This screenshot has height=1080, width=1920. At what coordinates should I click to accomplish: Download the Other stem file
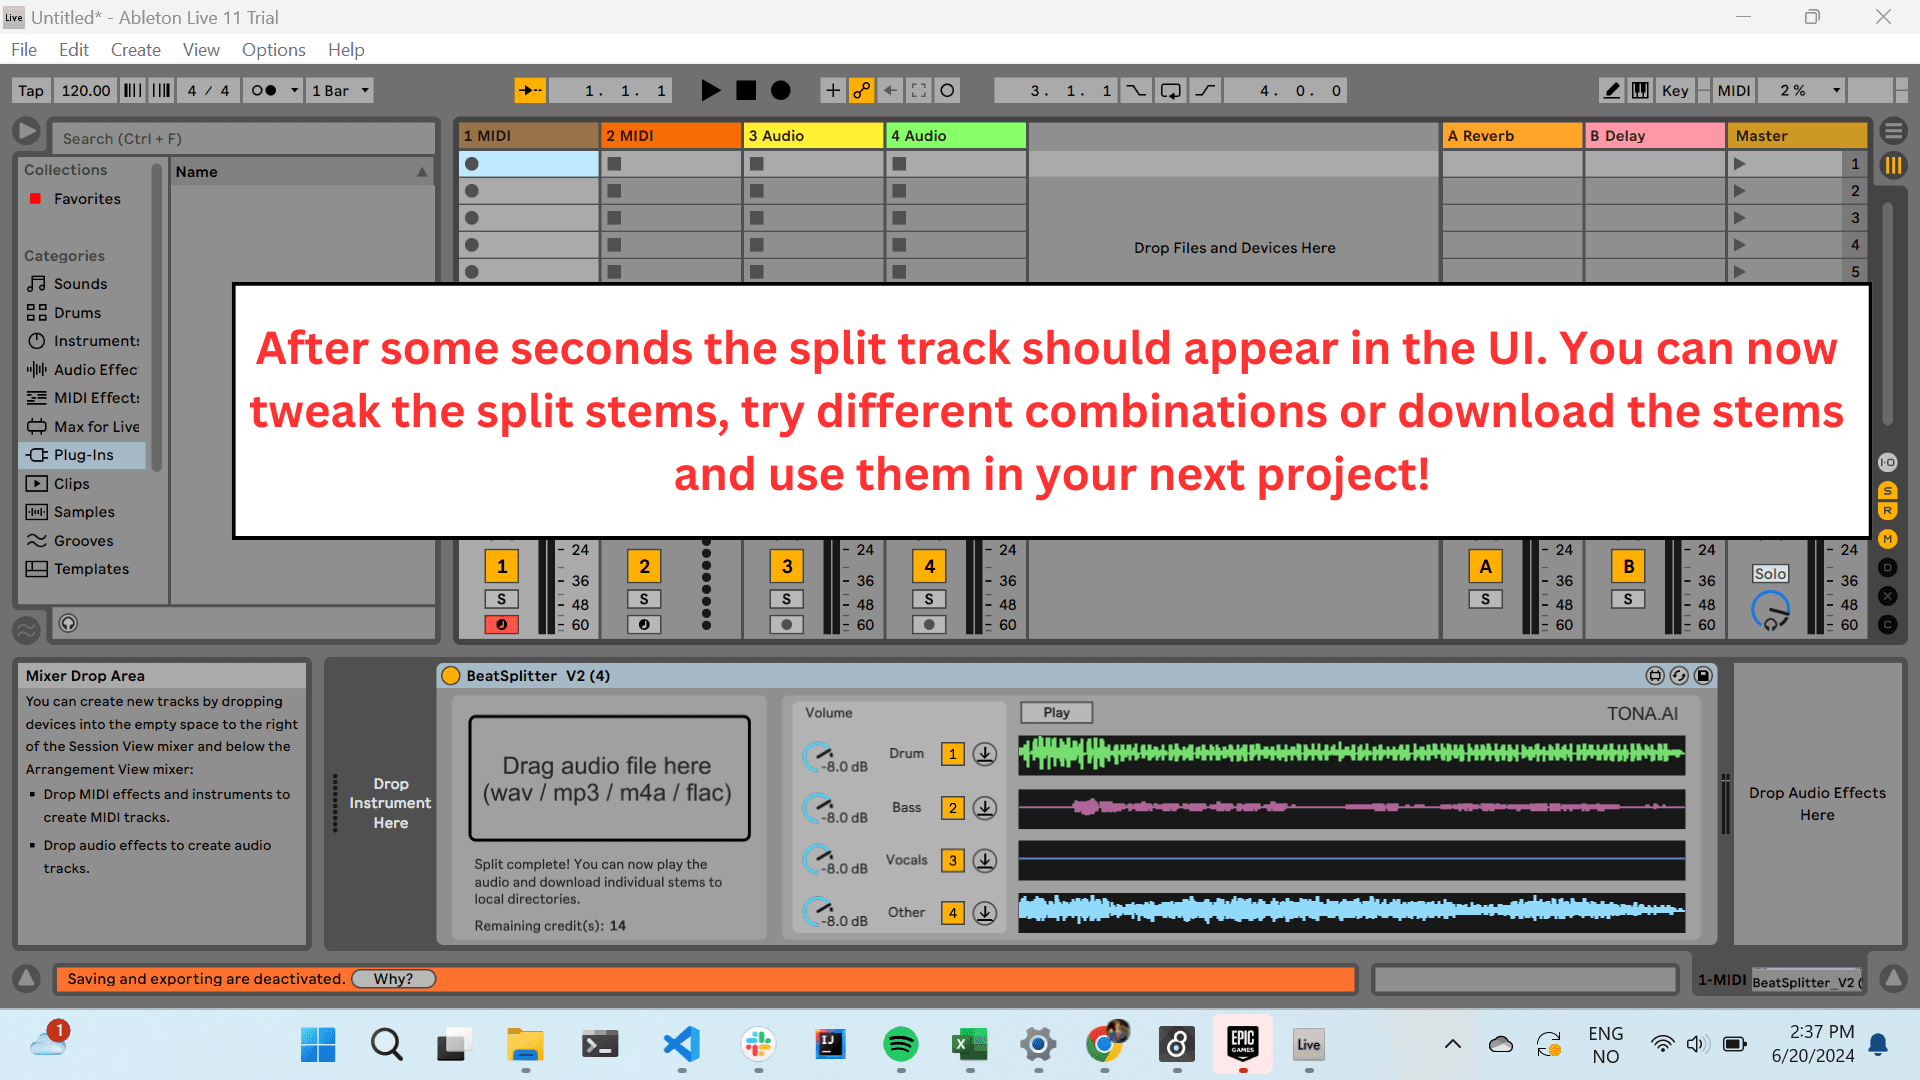coord(984,910)
